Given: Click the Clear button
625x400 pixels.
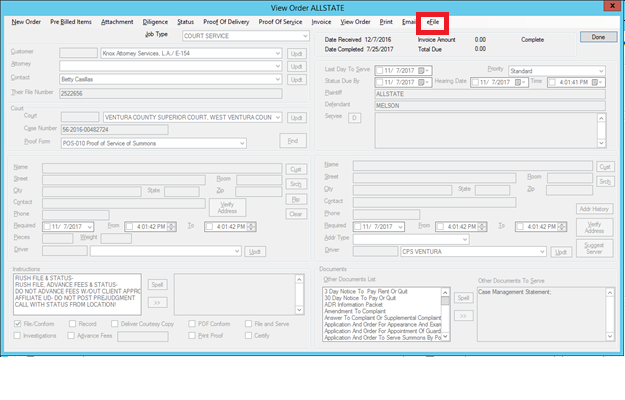Looking at the screenshot, I should 296,214.
